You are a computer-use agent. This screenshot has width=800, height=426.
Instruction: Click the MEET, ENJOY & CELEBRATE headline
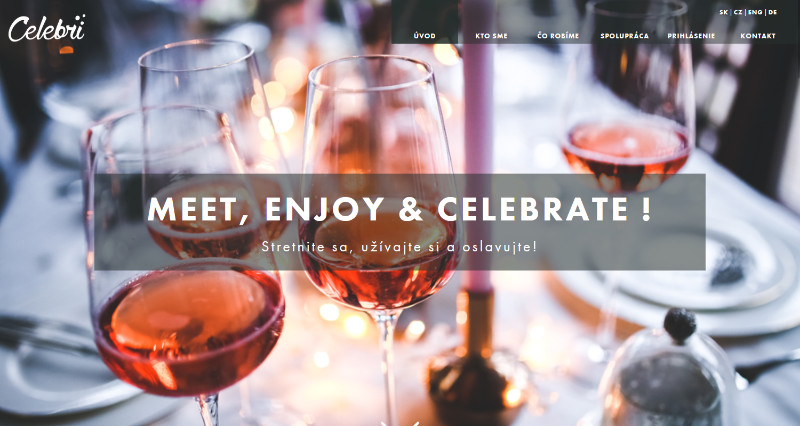click(x=399, y=208)
